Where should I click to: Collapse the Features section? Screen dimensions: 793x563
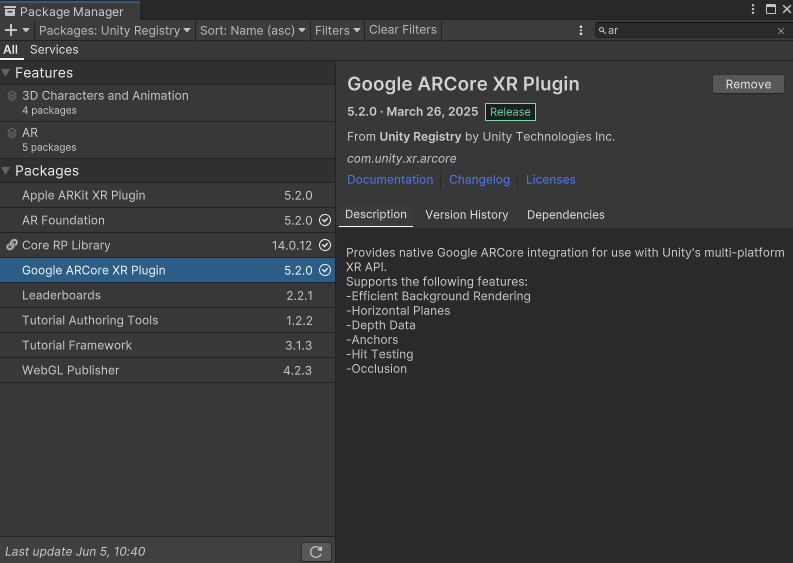click(x=6, y=73)
